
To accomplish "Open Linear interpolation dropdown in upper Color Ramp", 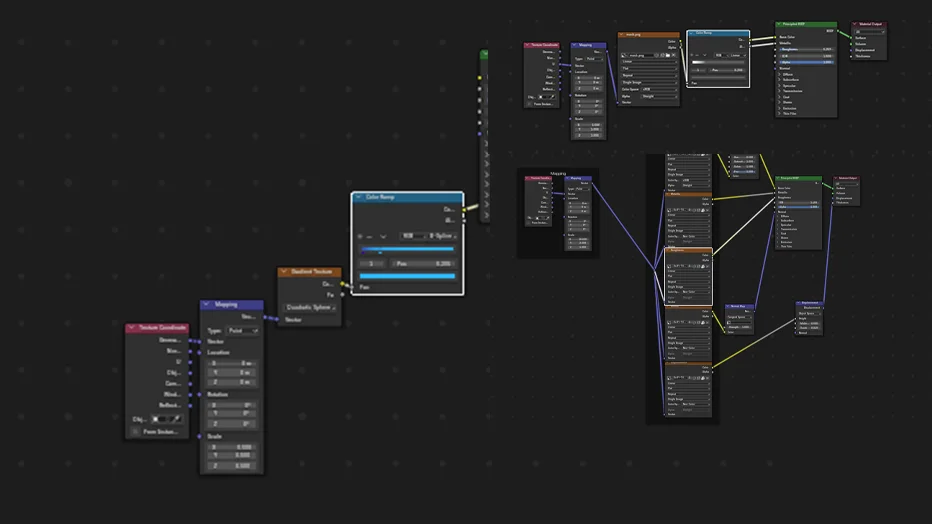I will [738, 55].
